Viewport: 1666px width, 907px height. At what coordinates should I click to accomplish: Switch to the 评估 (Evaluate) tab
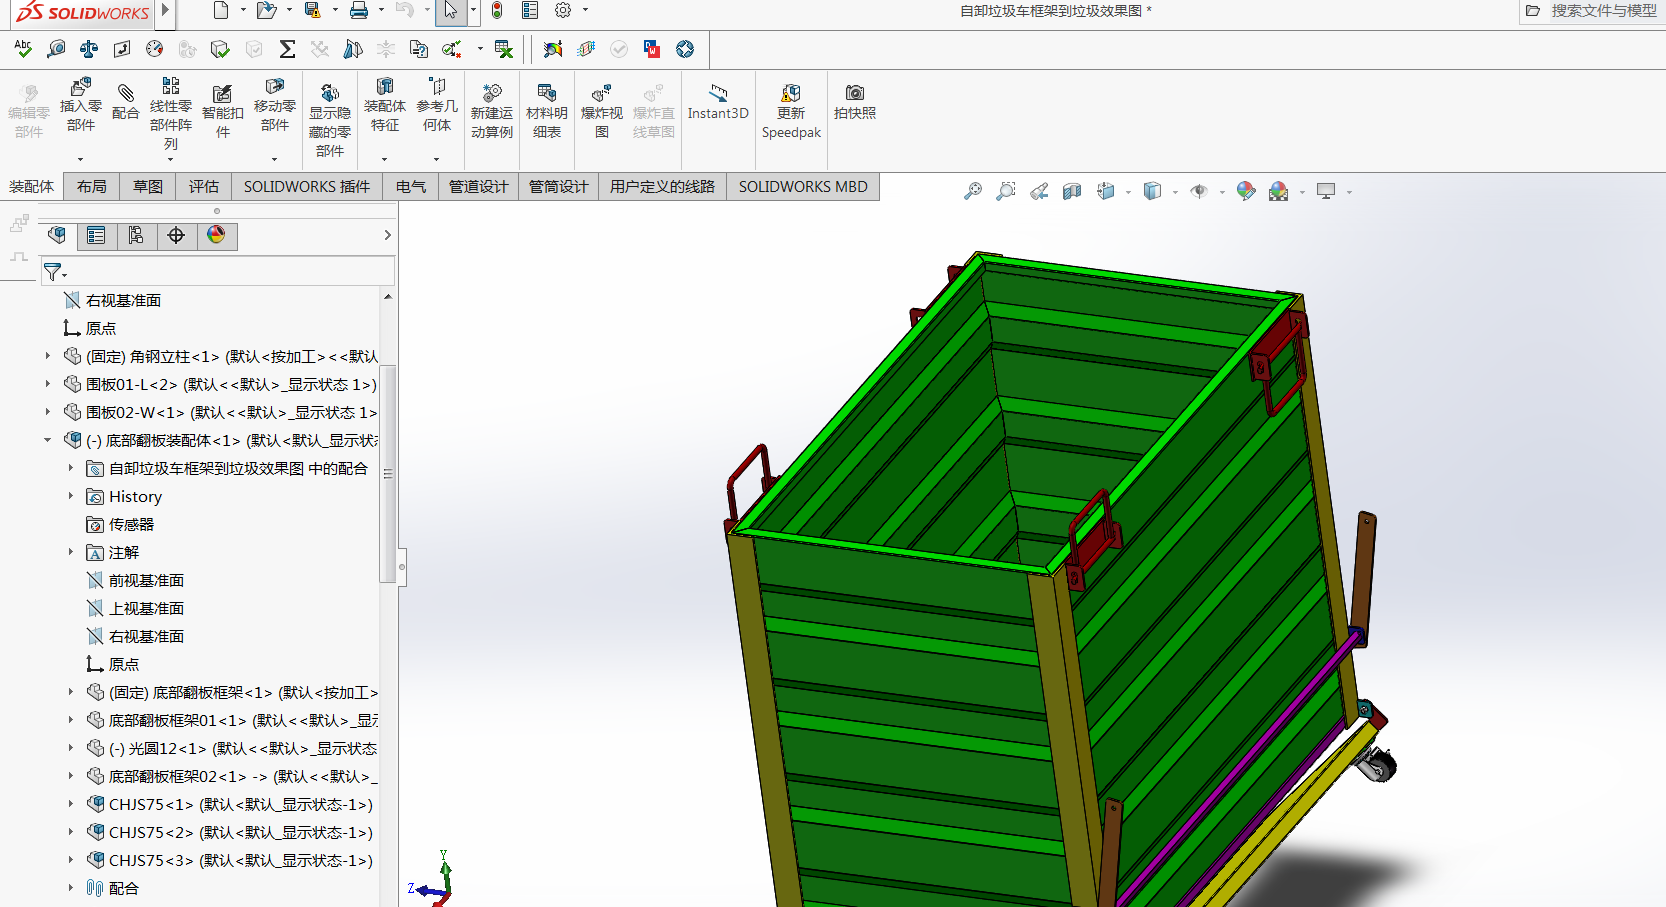(x=203, y=187)
